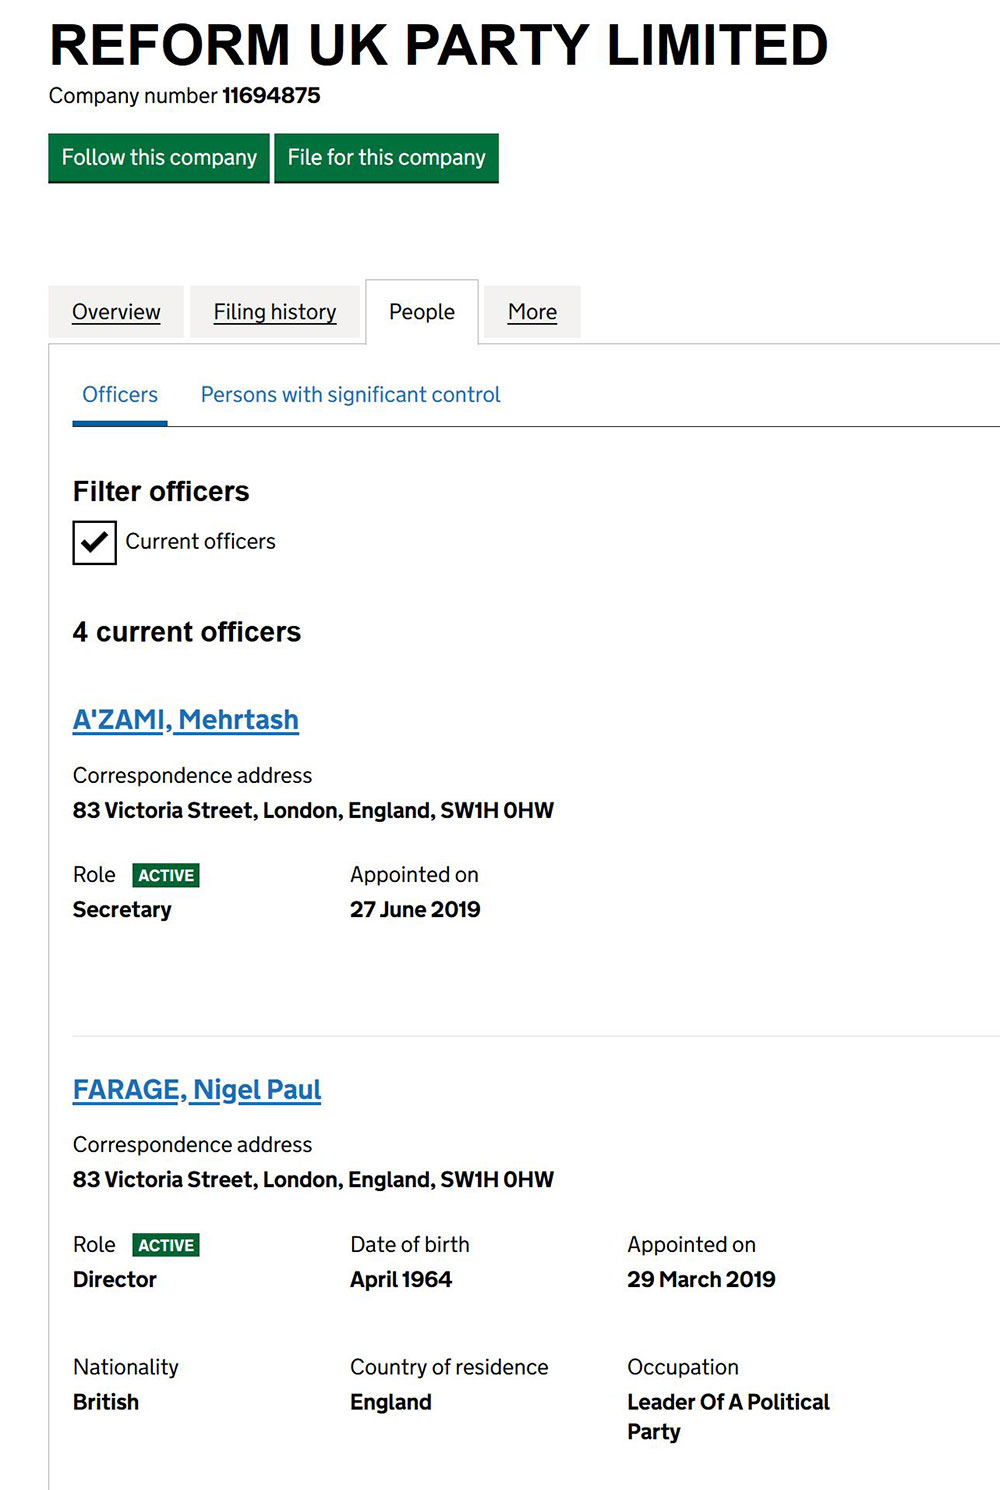The width and height of the screenshot is (1000, 1490).
Task: Untick the Current officers checkbox
Action: click(95, 543)
